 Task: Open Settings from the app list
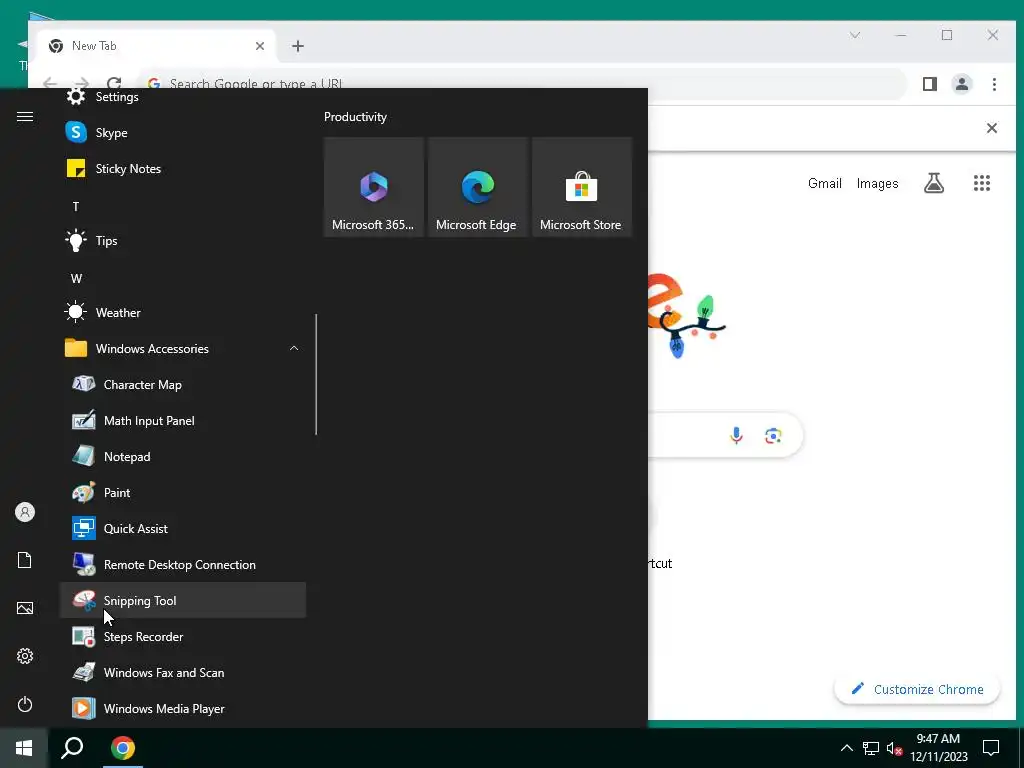pos(183,97)
